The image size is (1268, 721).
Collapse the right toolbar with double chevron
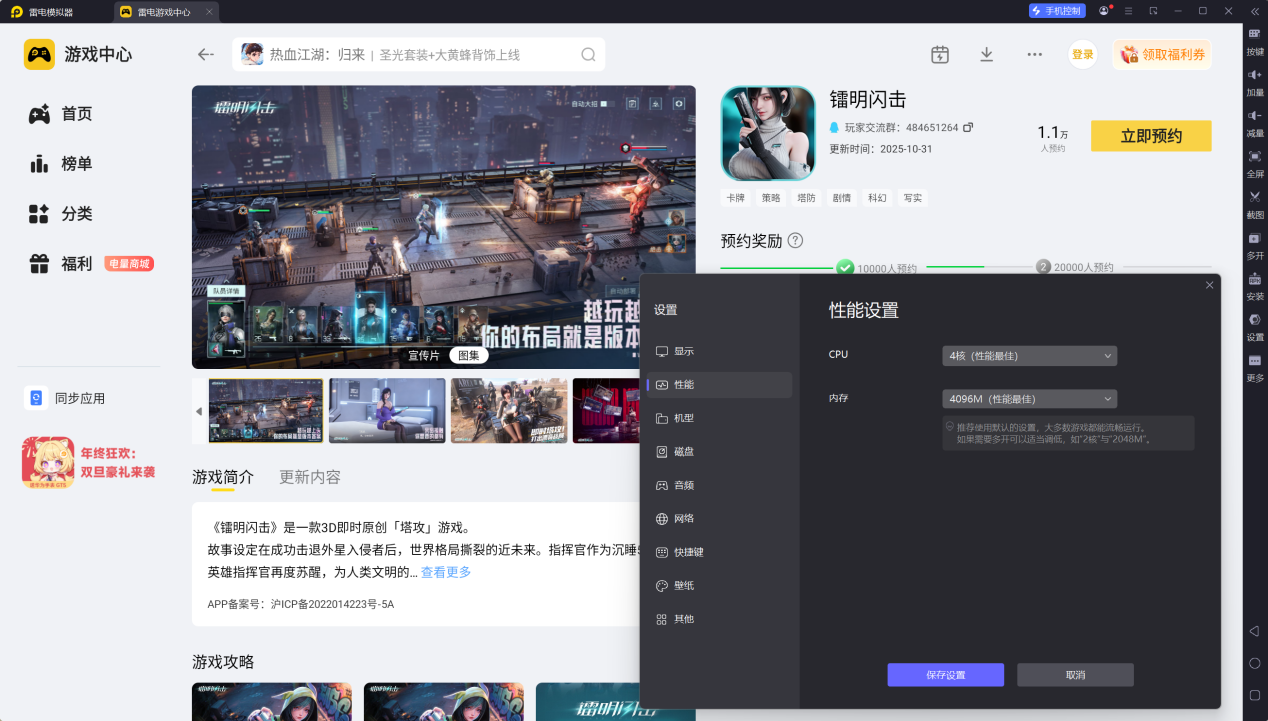tap(1255, 11)
